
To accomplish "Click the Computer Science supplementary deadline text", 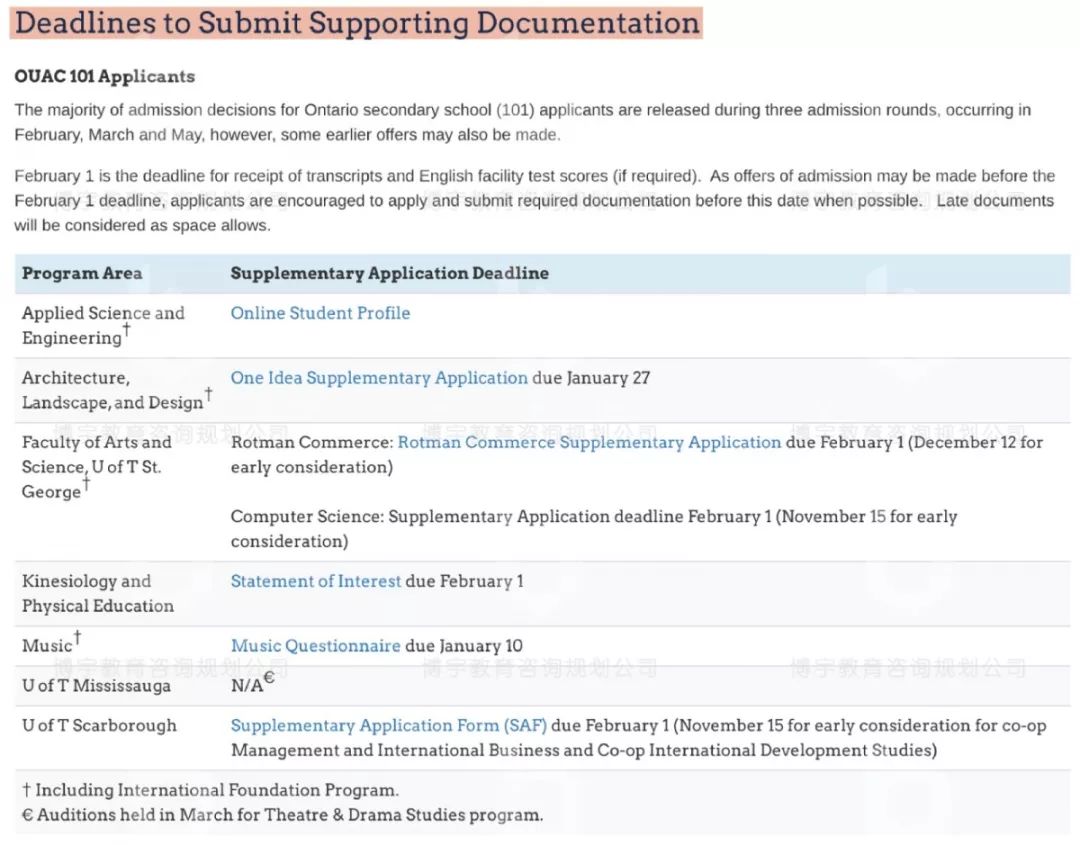I will pos(594,529).
